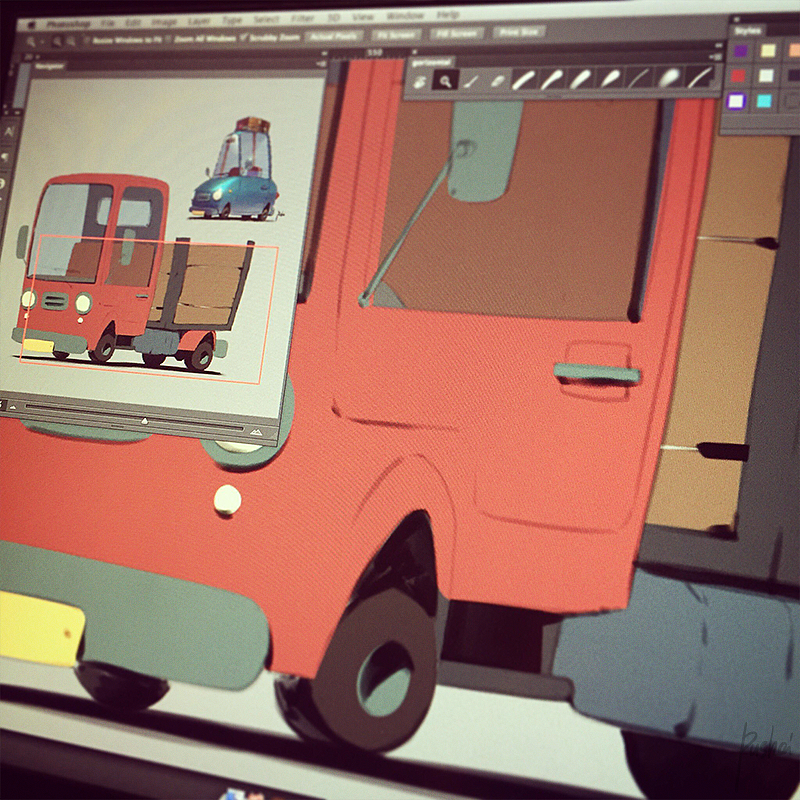Viewport: 800px width, 800px height.
Task: Select the Brush tool in tool panel
Action: coord(471,81)
